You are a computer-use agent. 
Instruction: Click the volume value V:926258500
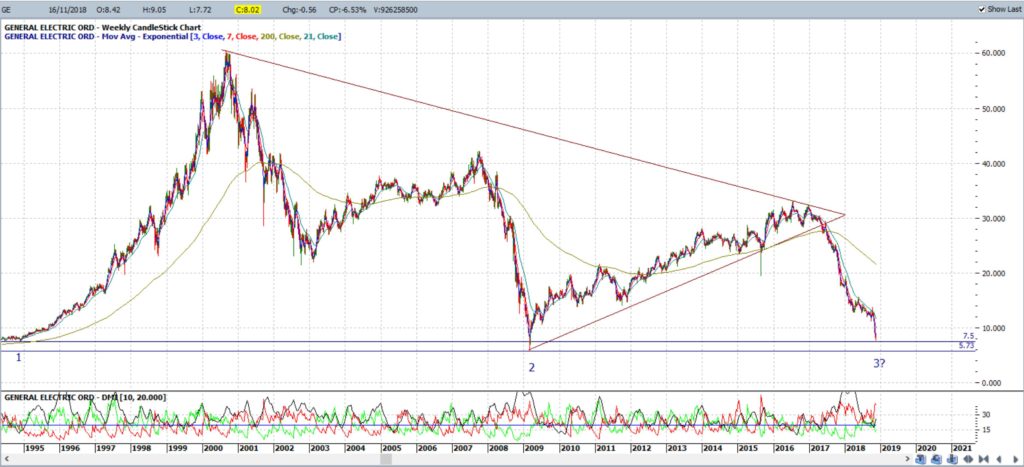395,10
